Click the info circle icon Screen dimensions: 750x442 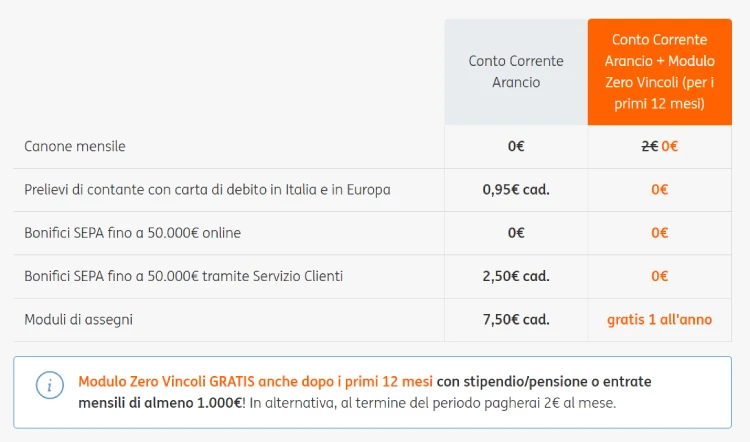pyautogui.click(x=49, y=385)
